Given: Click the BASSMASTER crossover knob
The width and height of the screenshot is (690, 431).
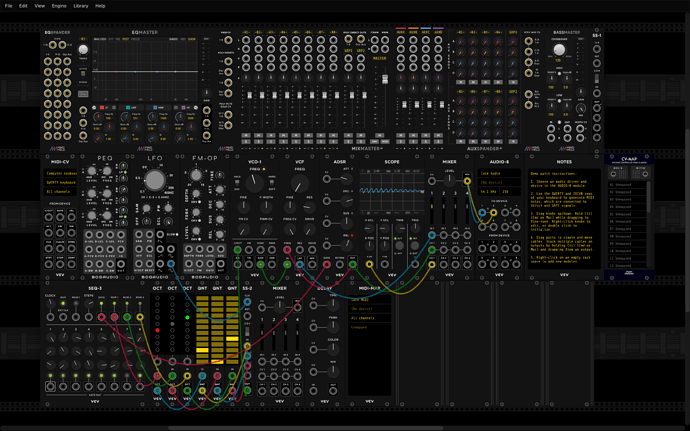Looking at the screenshot, I should [559, 49].
